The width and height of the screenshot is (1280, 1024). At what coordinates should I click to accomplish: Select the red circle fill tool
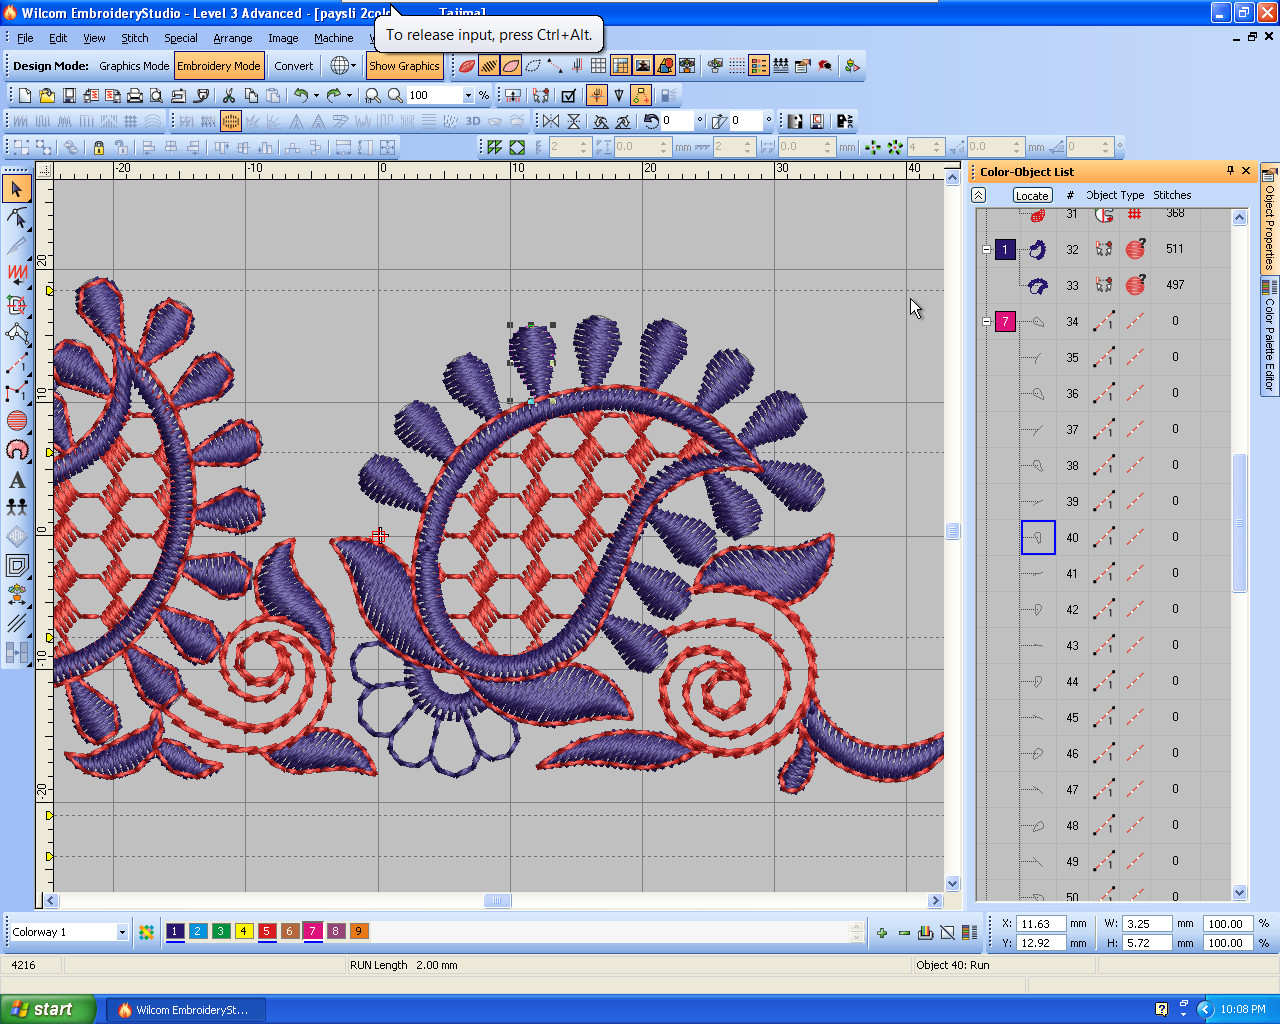(x=17, y=420)
